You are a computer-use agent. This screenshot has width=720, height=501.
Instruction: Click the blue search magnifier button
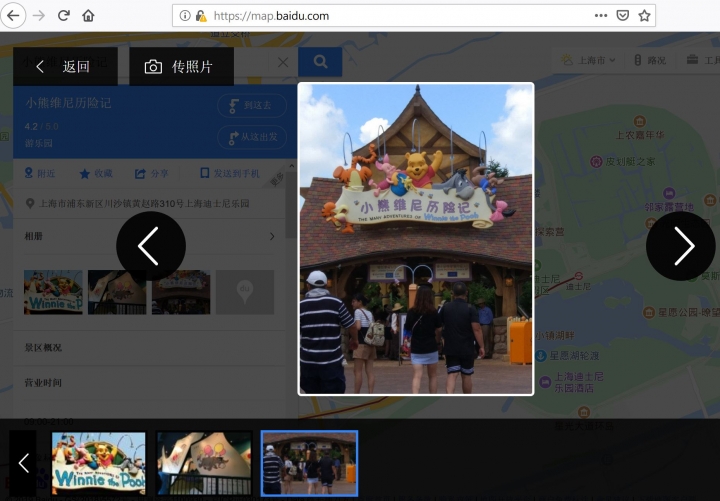(320, 62)
